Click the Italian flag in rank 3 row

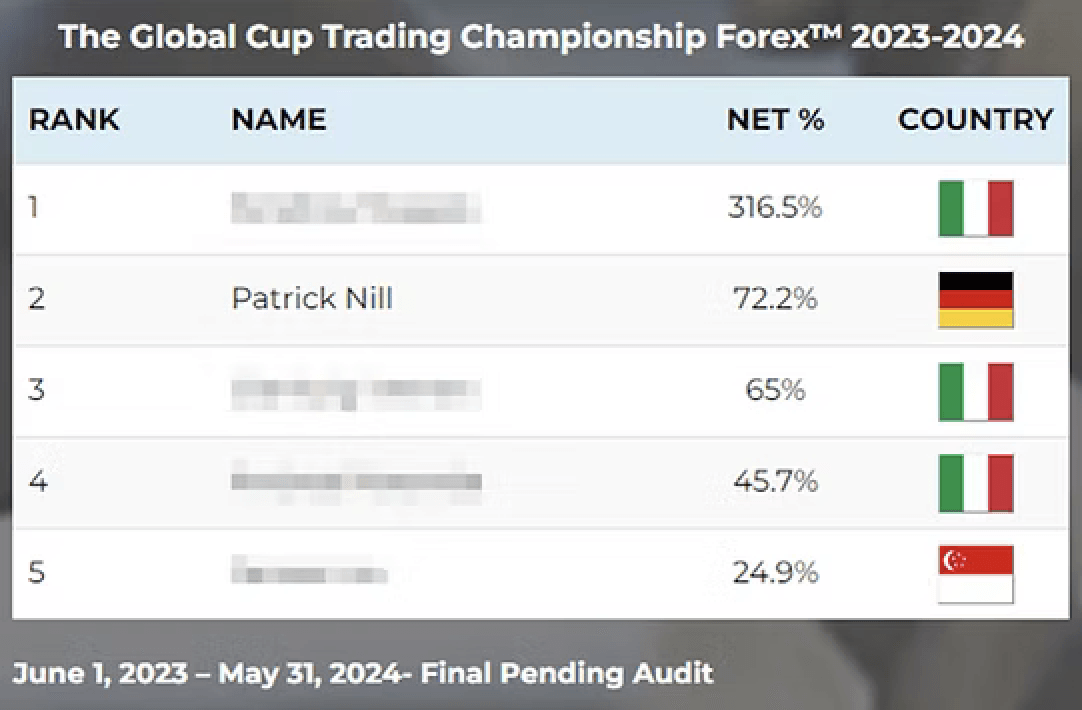coord(975,391)
